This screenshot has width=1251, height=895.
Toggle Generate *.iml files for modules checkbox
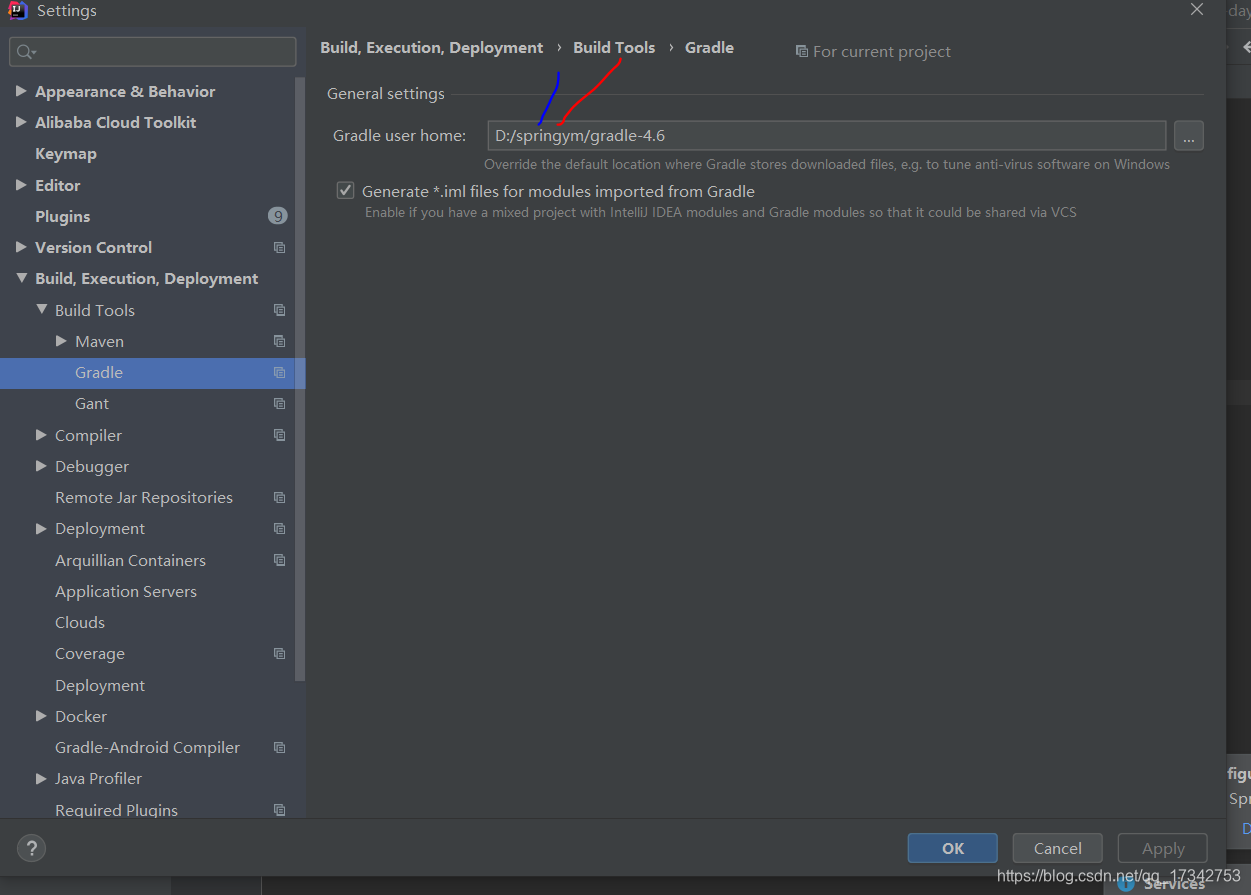(x=346, y=190)
